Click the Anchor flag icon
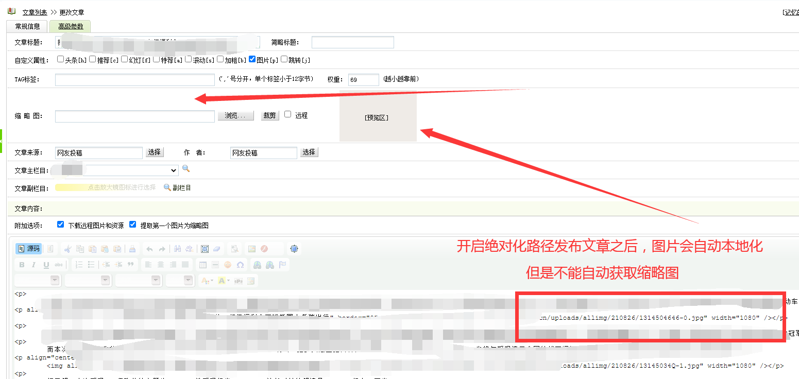Image resolution: width=799 pixels, height=379 pixels. [283, 264]
